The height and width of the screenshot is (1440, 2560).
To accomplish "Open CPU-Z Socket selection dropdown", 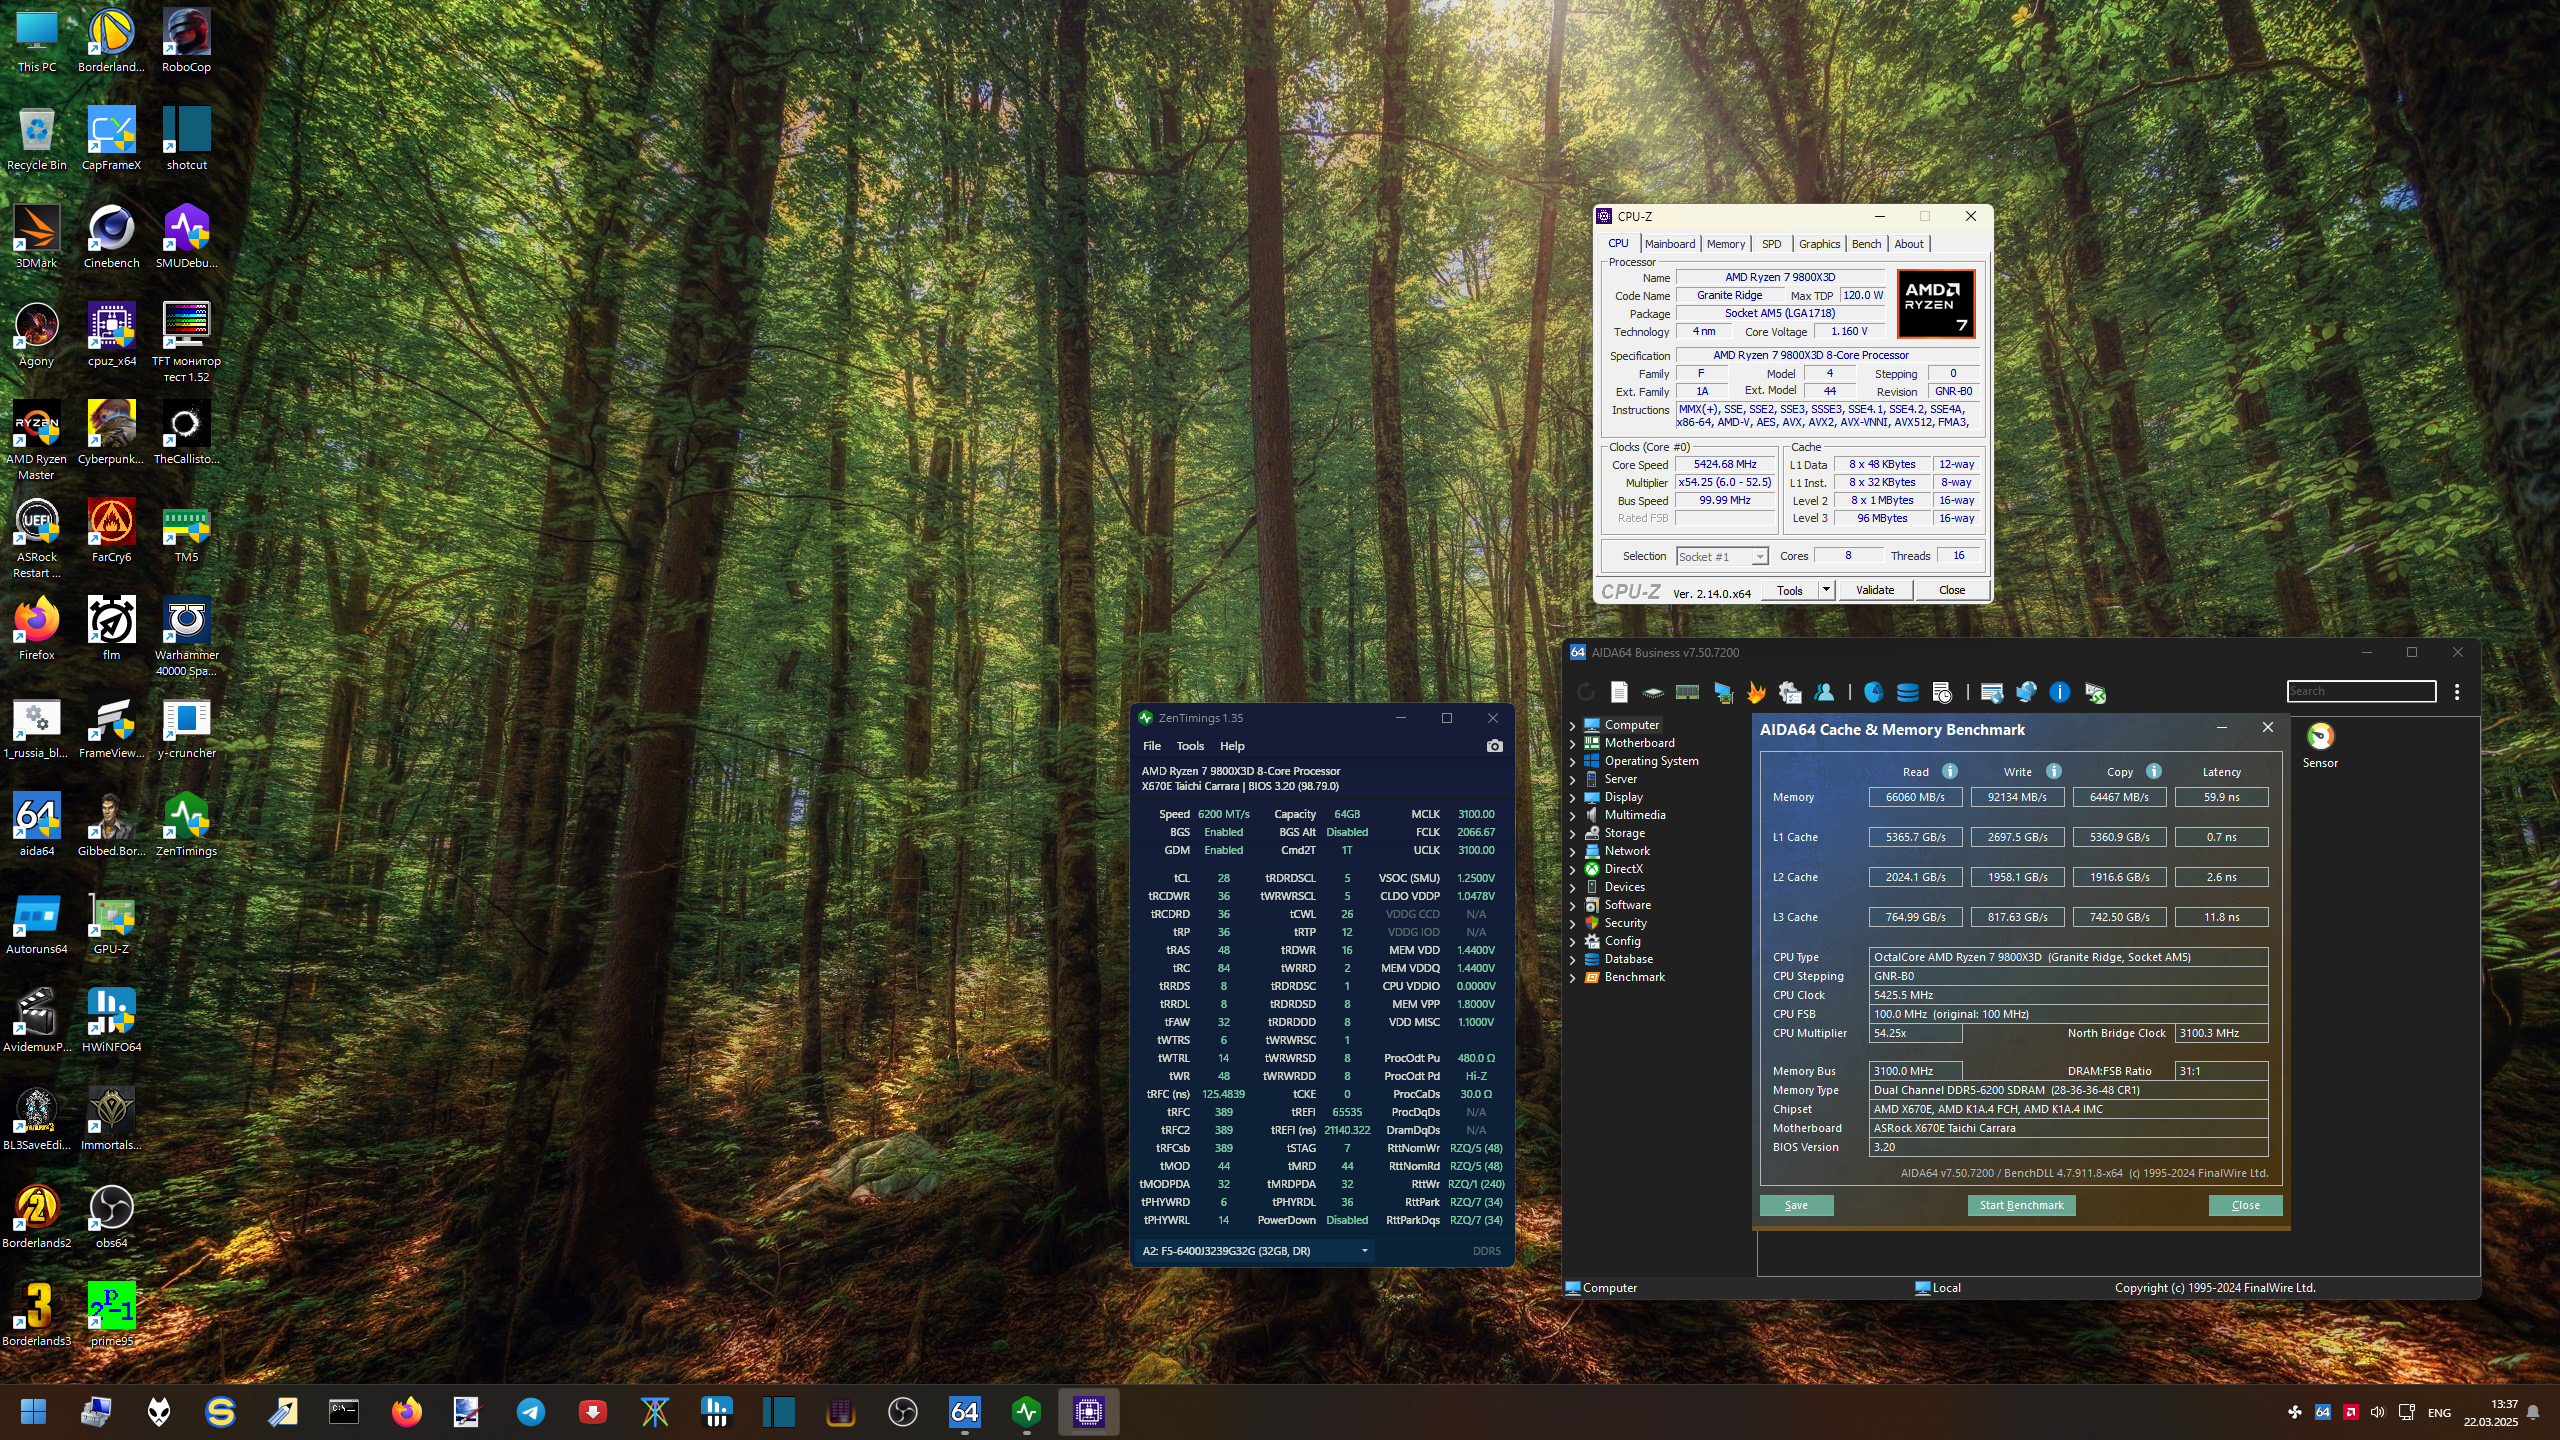I will [1759, 557].
